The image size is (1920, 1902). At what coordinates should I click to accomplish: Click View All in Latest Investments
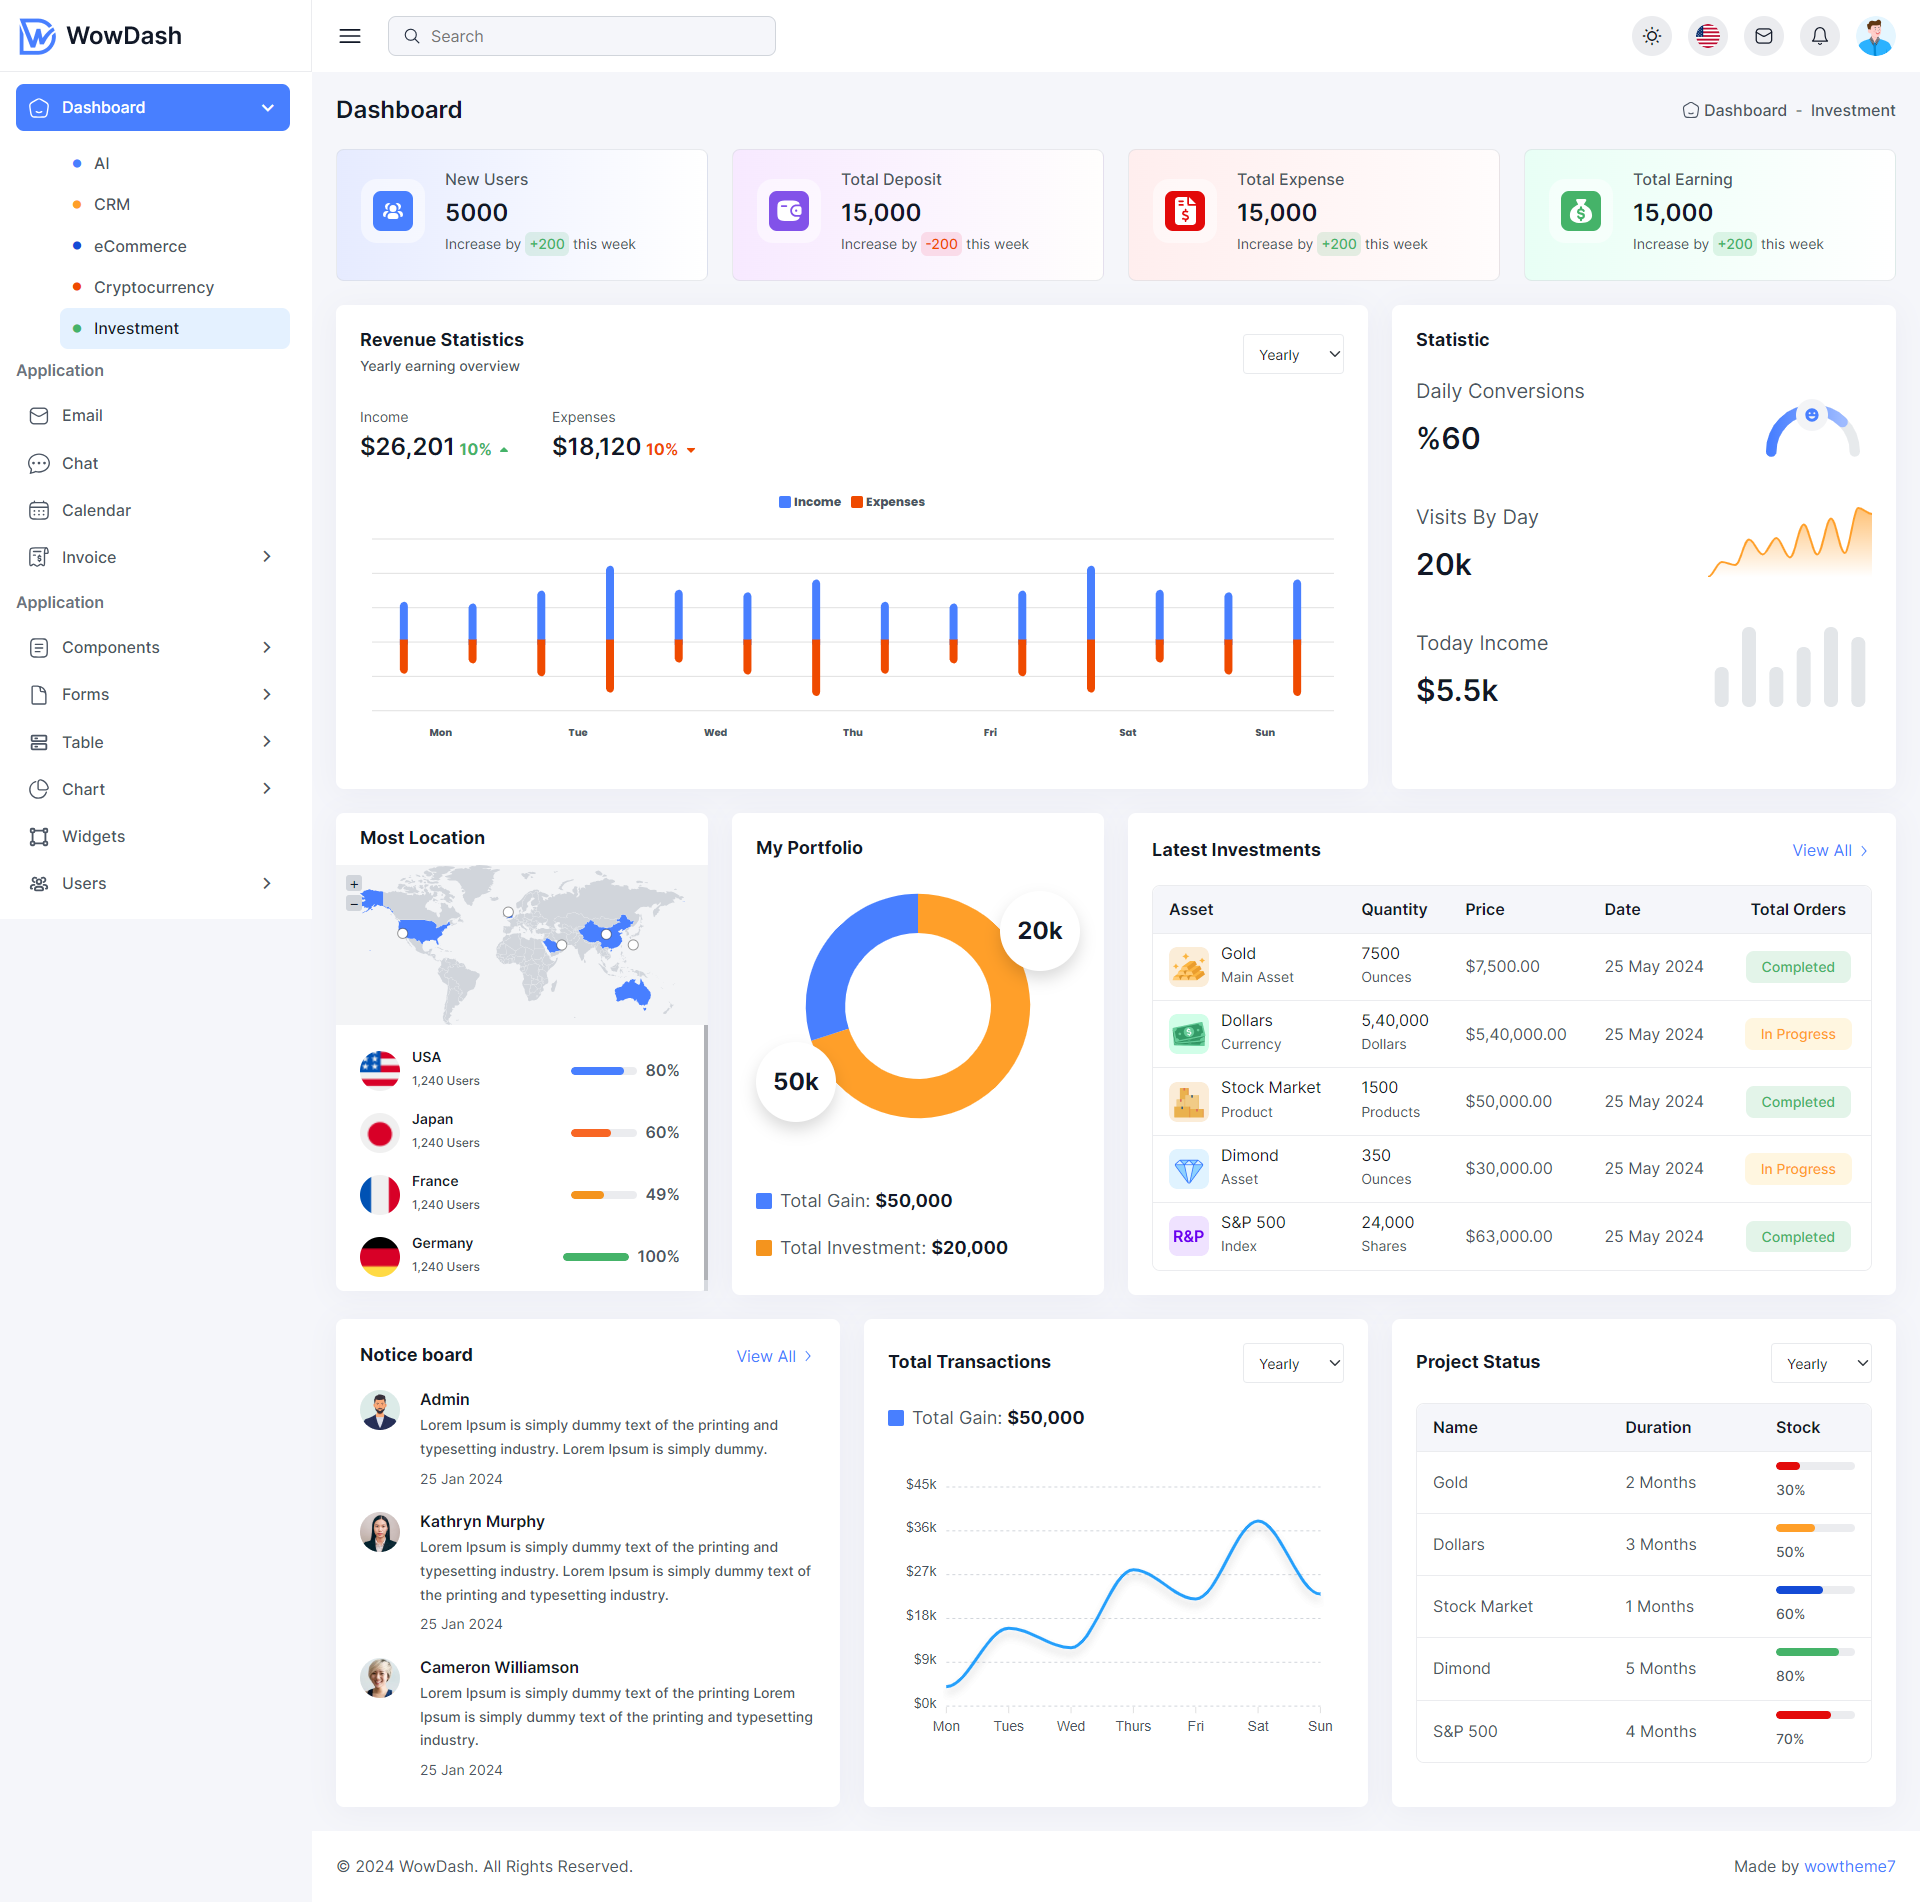pos(1829,850)
